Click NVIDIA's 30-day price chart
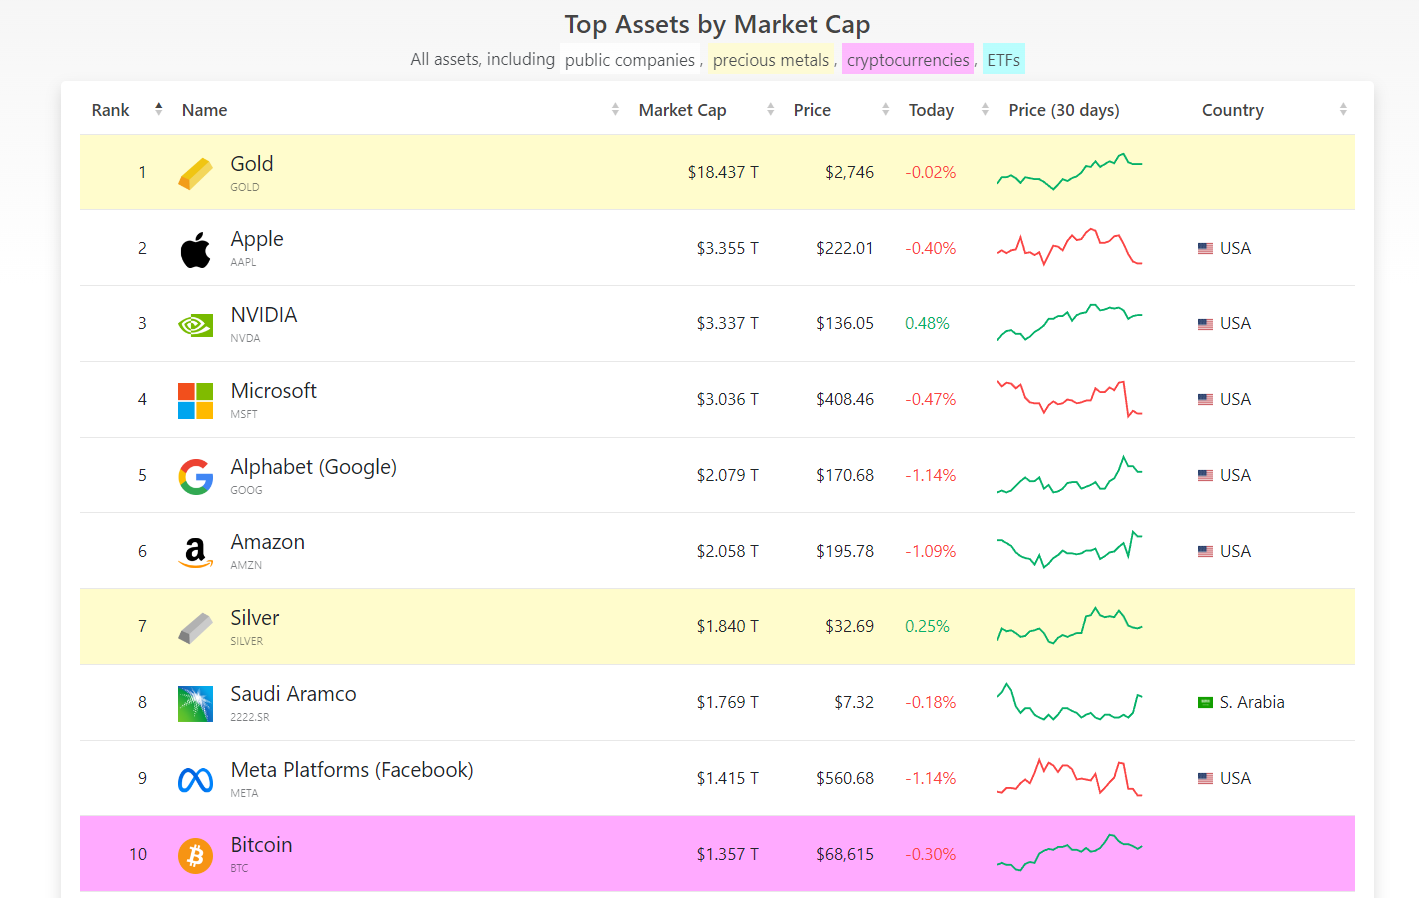The width and height of the screenshot is (1419, 898). pyautogui.click(x=1070, y=323)
